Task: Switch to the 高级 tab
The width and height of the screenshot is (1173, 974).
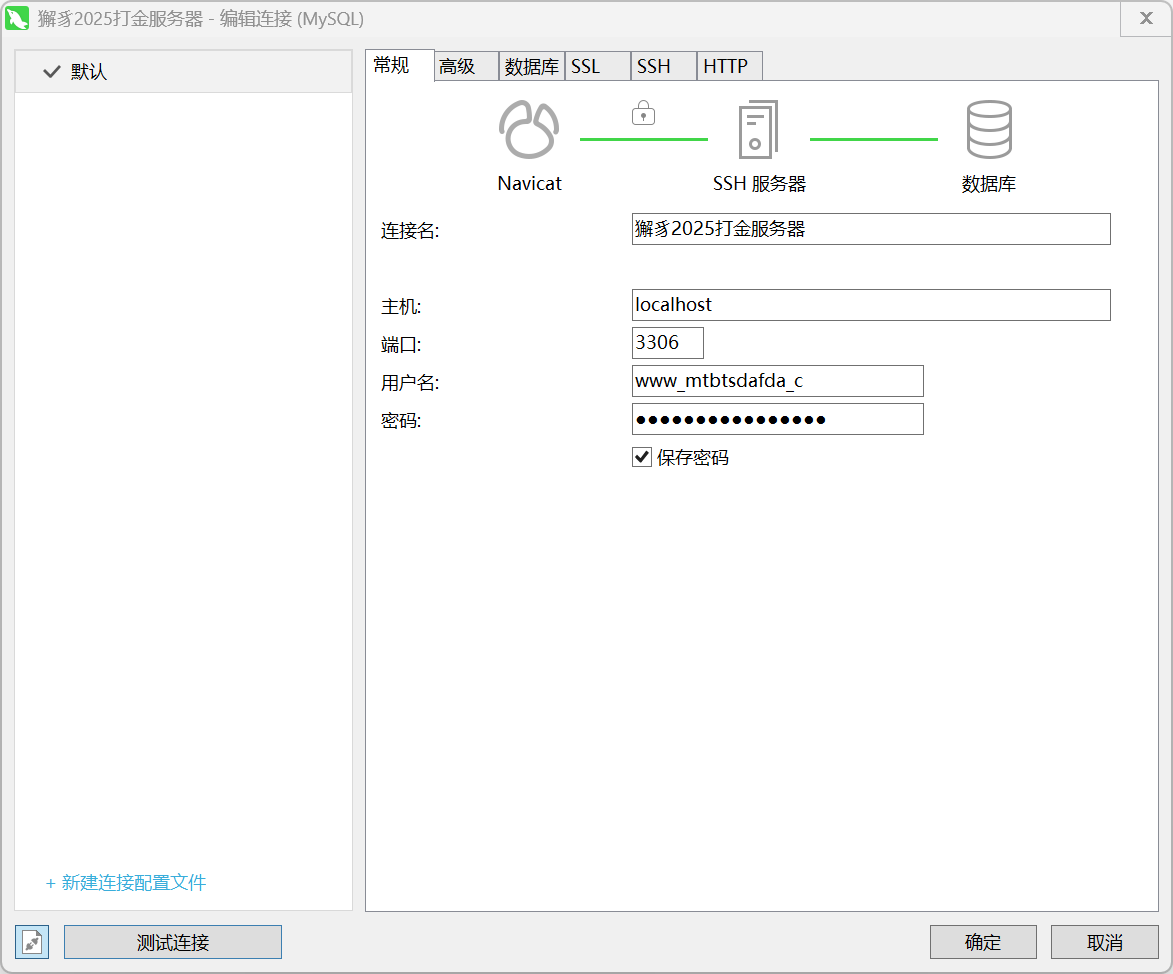Action: tap(458, 67)
